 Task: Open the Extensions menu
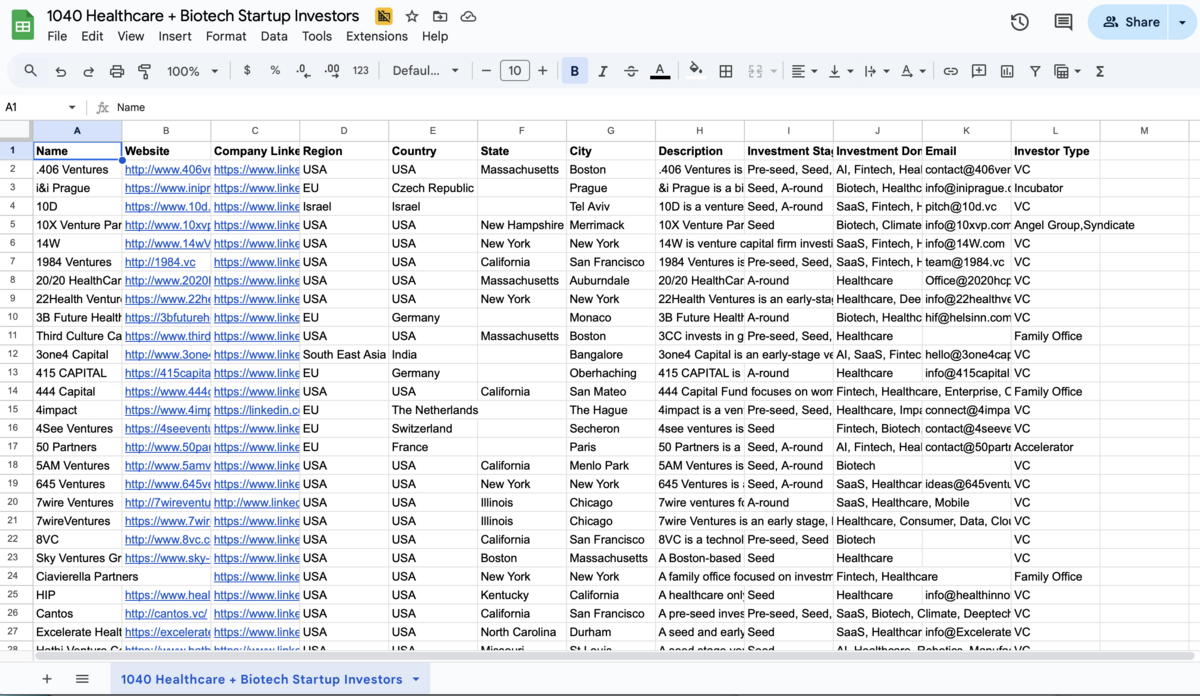click(x=376, y=36)
